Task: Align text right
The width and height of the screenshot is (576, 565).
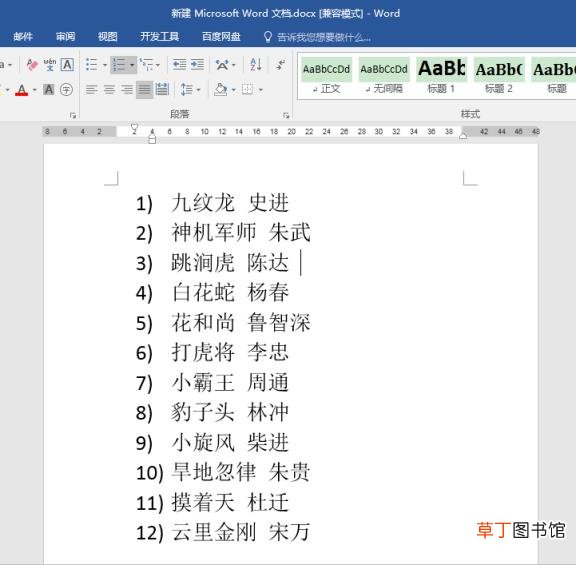Action: pyautogui.click(x=127, y=89)
